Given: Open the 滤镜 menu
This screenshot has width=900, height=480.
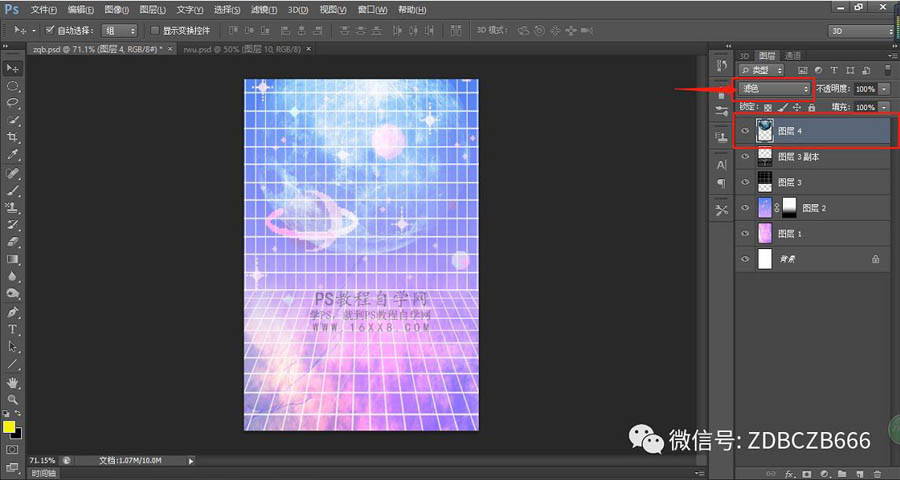Looking at the screenshot, I should tap(262, 9).
